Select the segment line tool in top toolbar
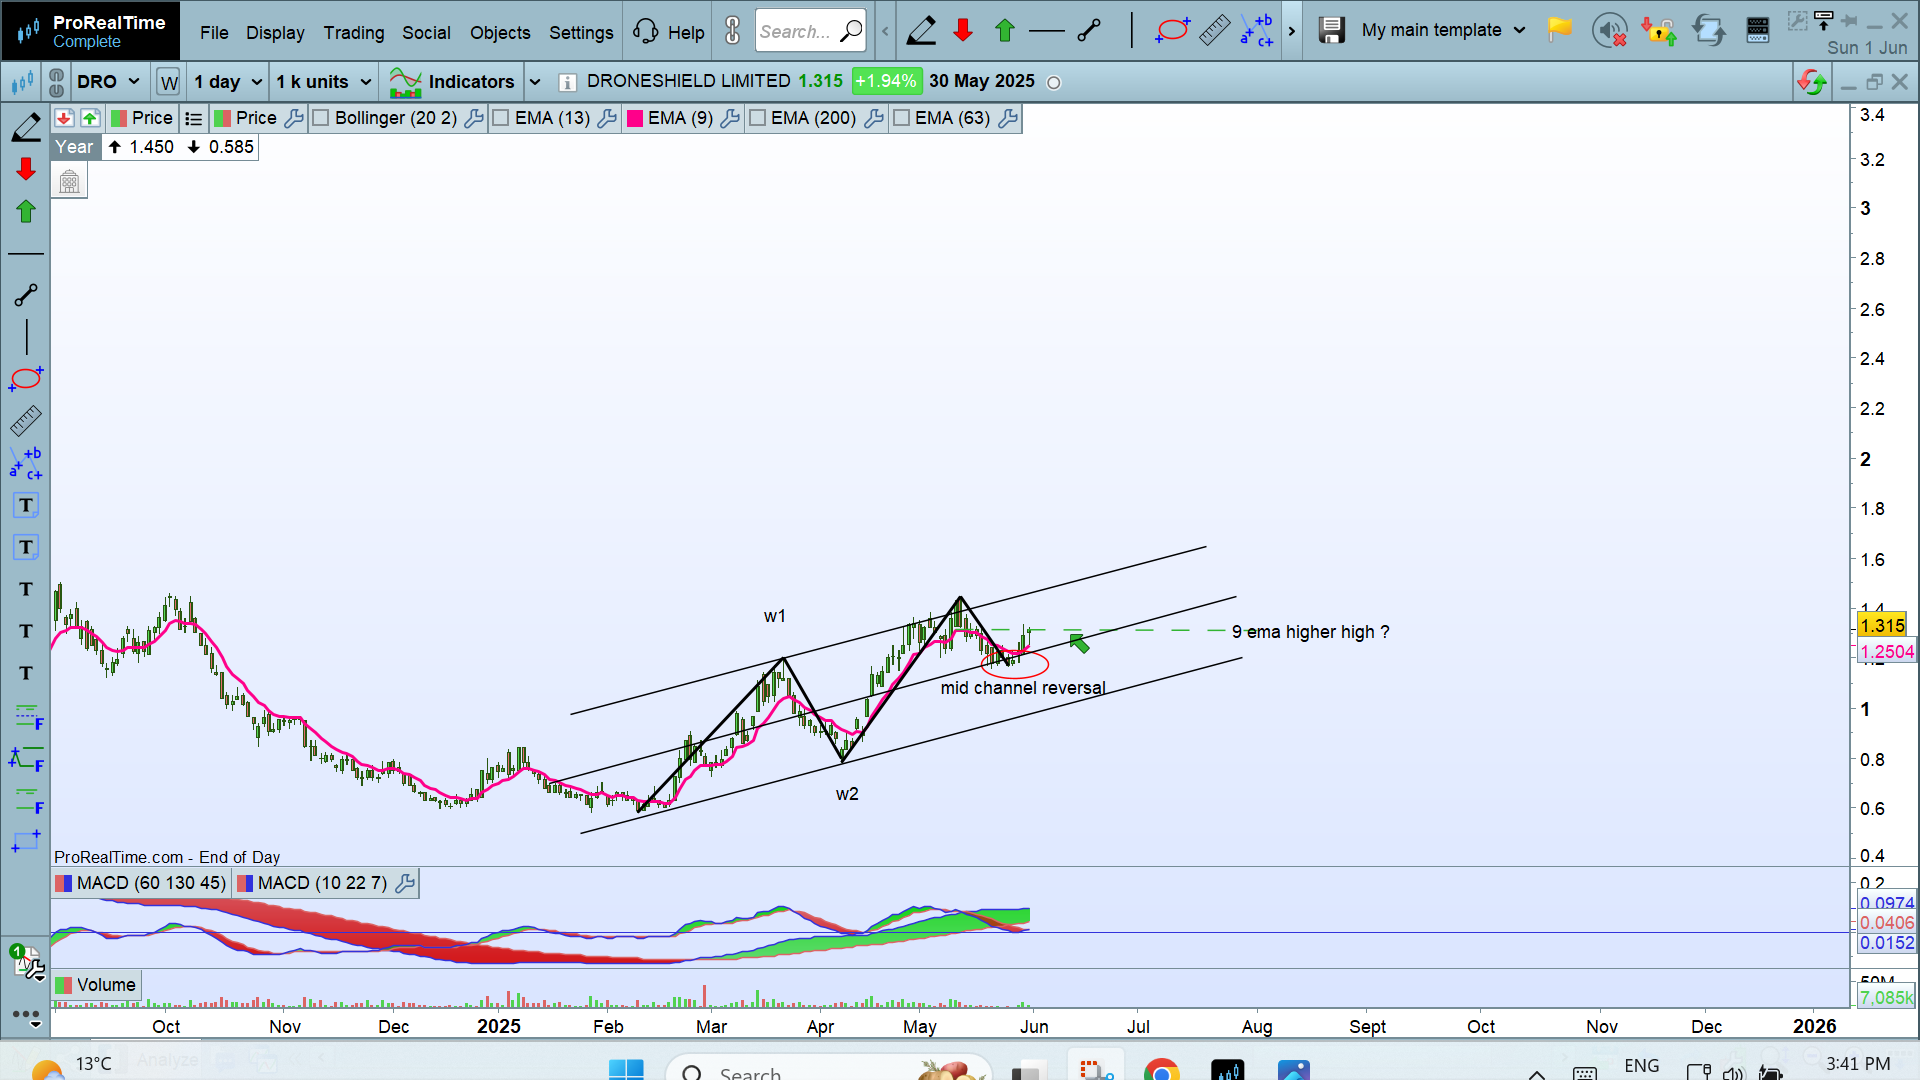 point(1089,31)
